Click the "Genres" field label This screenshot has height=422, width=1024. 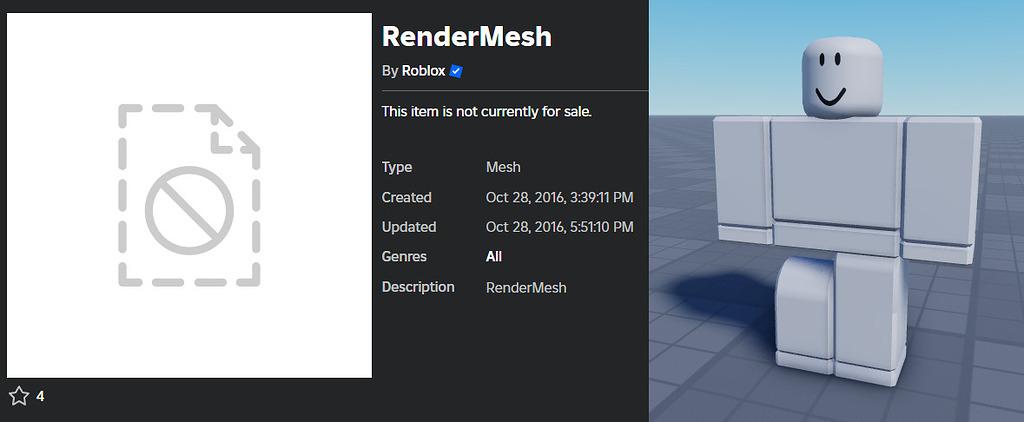pyautogui.click(x=404, y=257)
